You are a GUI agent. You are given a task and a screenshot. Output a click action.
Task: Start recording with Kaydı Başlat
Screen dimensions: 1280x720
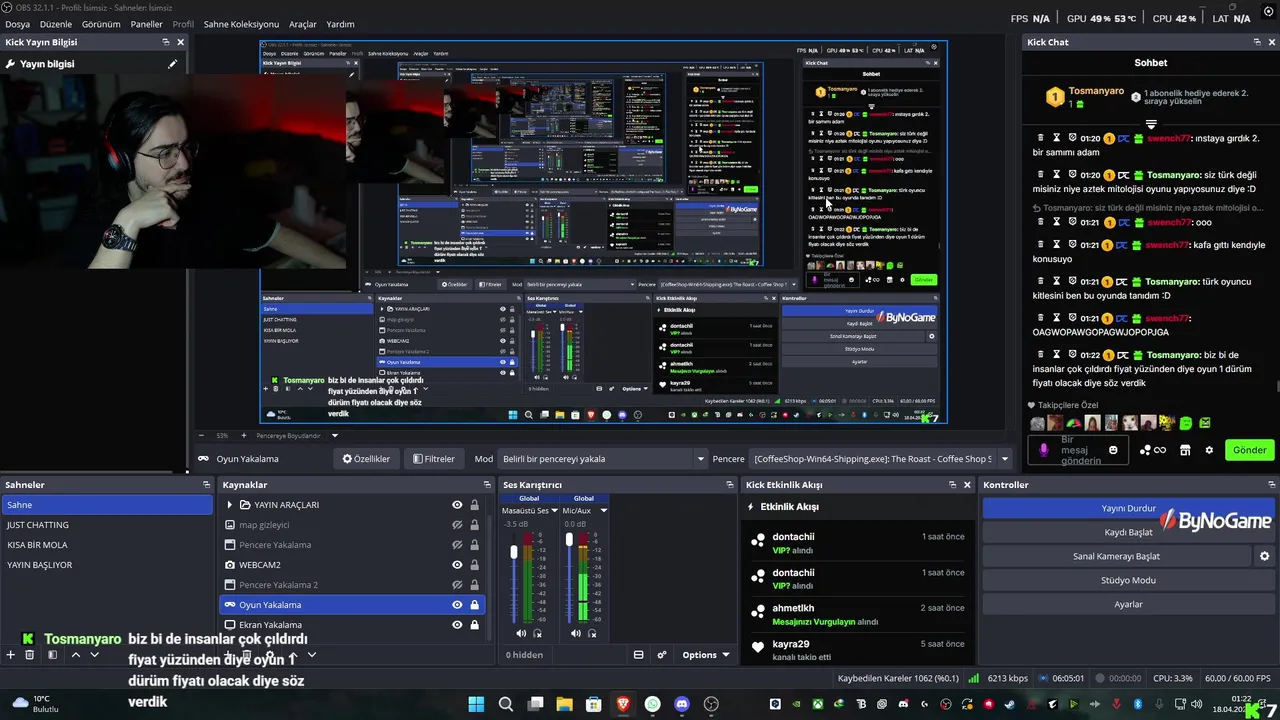pos(1128,532)
